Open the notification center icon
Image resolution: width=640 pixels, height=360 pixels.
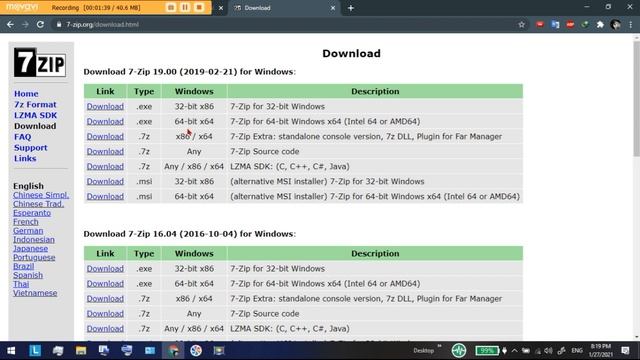[625, 351]
